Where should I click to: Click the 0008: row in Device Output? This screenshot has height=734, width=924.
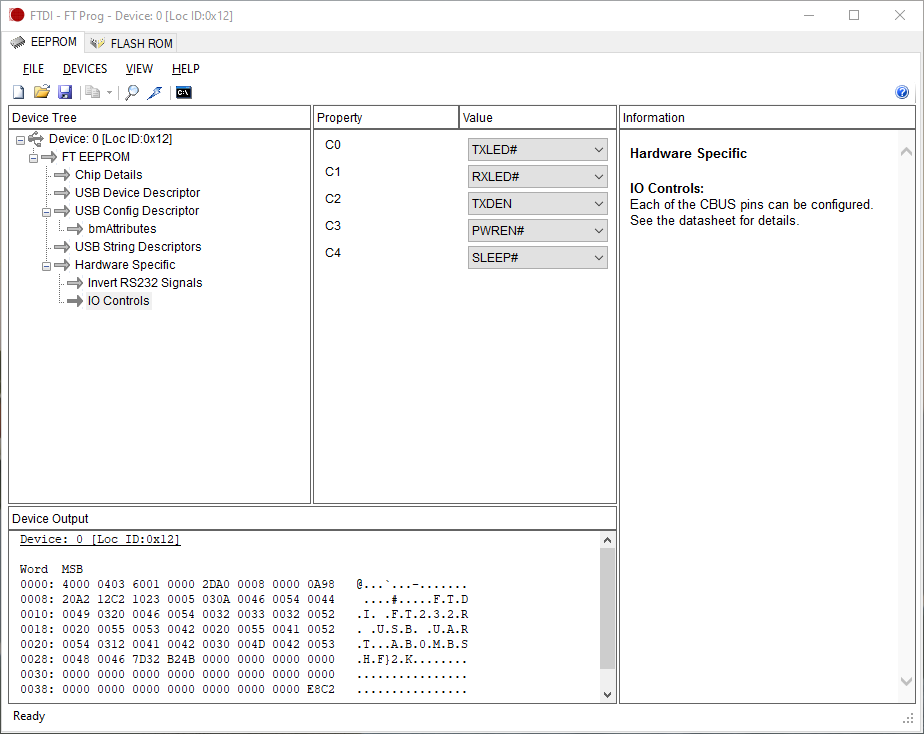[x=243, y=600]
